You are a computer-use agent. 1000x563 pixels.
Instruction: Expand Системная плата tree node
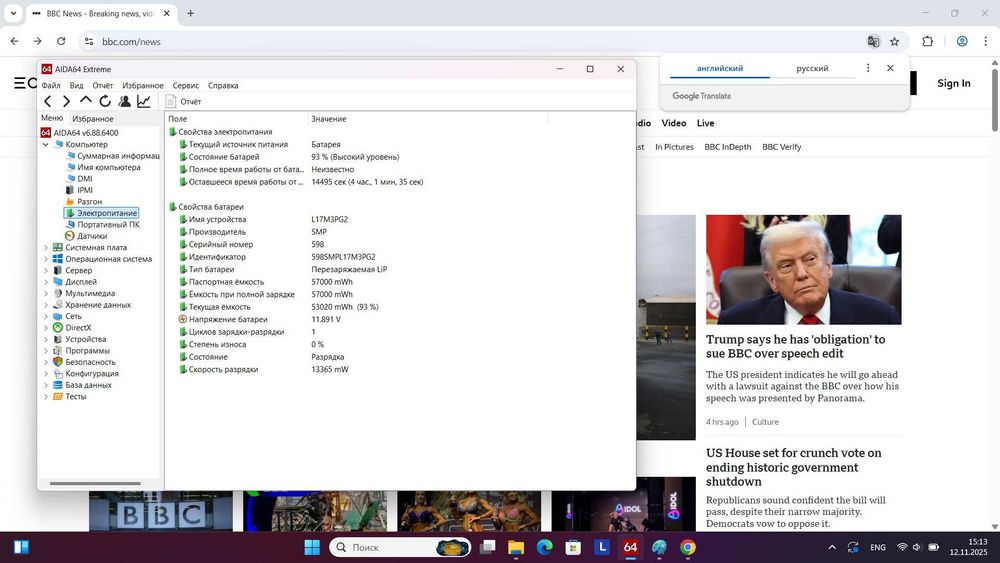pos(46,247)
